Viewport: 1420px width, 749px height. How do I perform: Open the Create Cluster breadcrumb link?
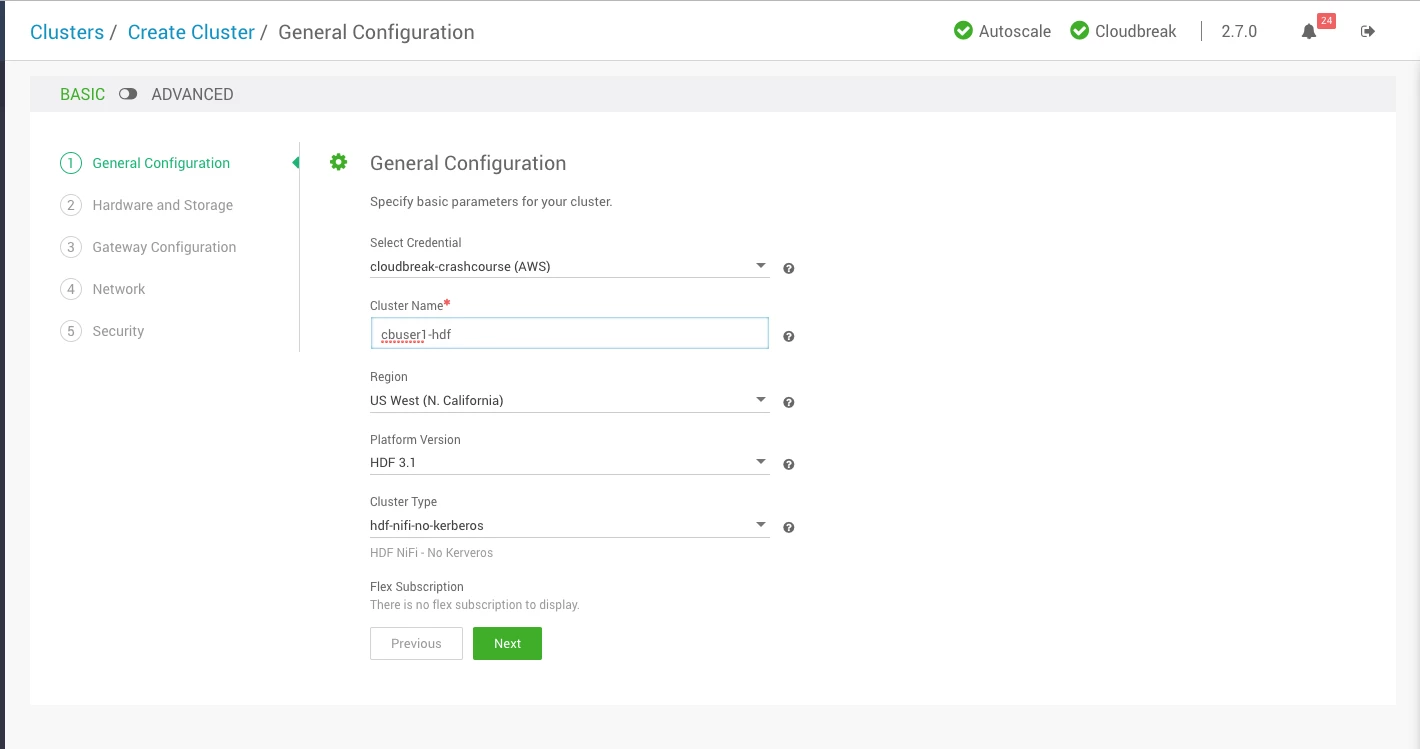click(x=191, y=32)
